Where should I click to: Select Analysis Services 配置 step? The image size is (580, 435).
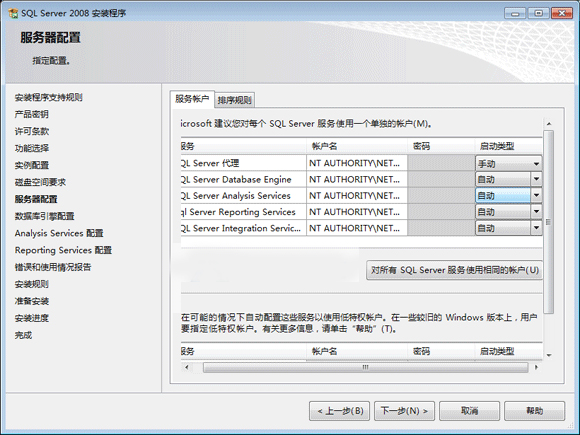tap(59, 233)
